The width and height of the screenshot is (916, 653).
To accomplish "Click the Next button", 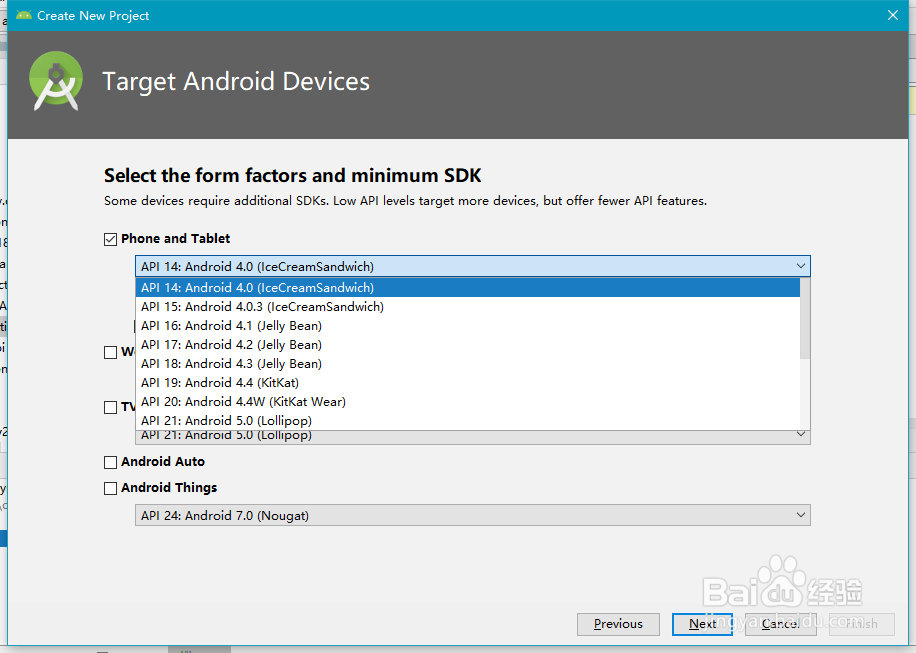I will [x=702, y=624].
